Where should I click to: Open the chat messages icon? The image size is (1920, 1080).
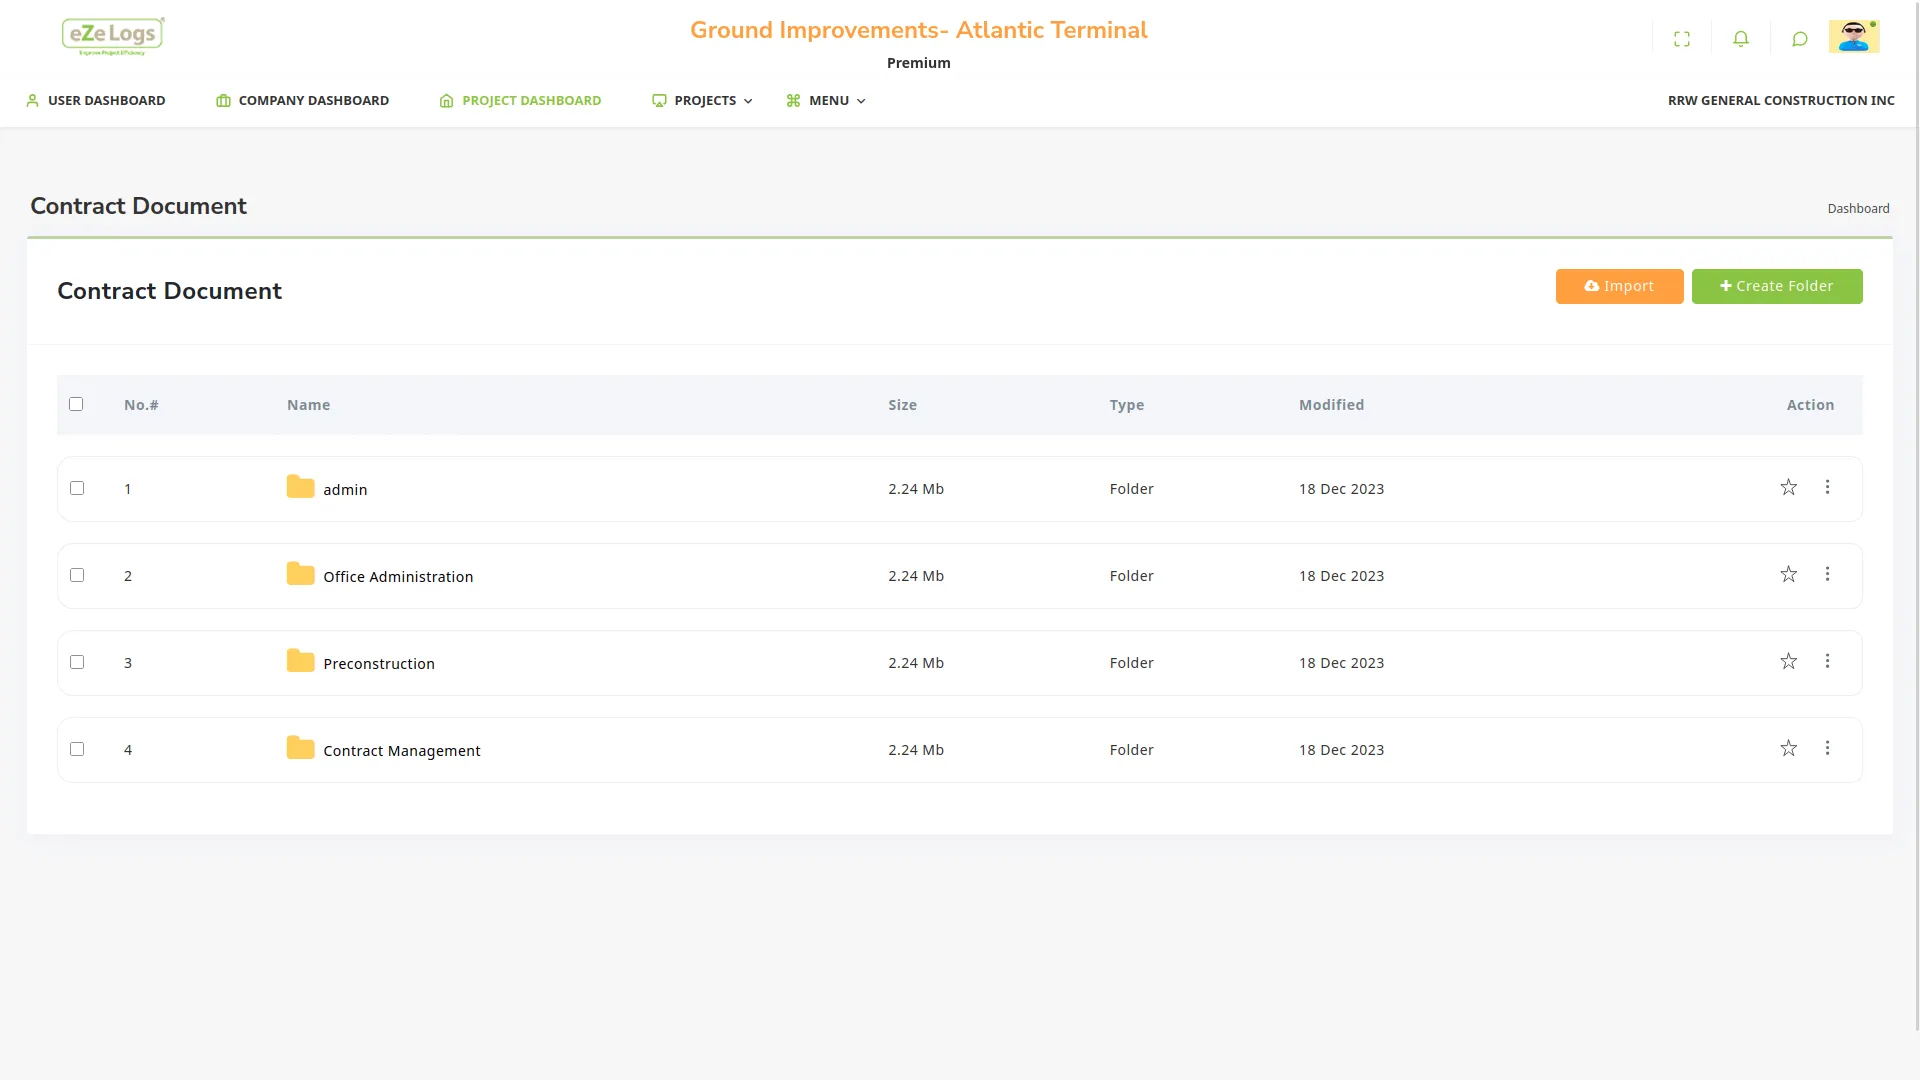pos(1800,39)
